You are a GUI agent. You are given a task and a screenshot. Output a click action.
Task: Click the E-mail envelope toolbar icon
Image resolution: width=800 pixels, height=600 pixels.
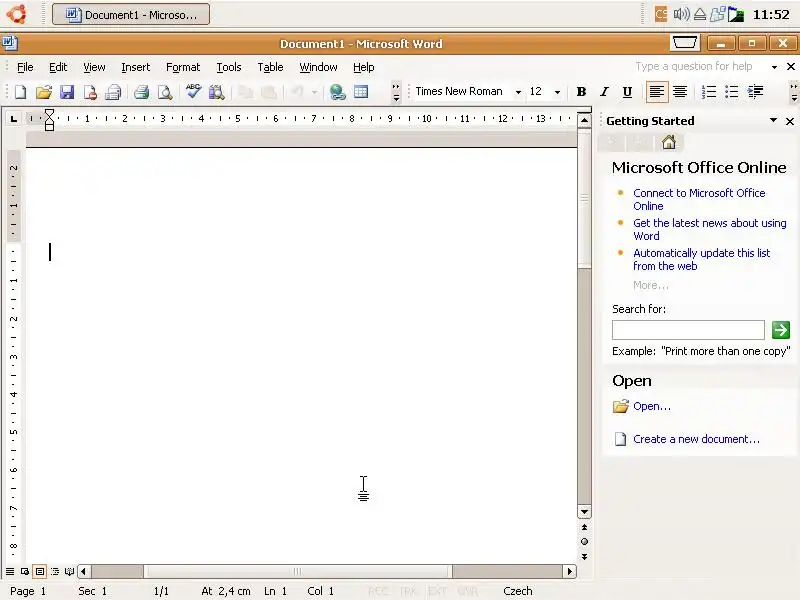[113, 92]
